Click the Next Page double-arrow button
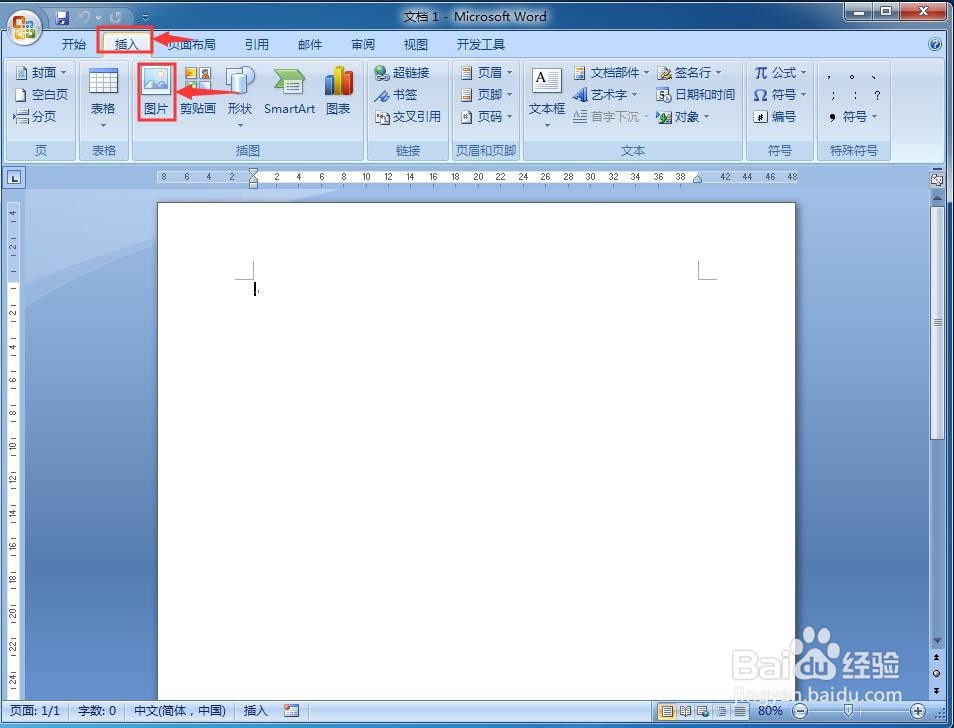954x728 pixels. 937,691
